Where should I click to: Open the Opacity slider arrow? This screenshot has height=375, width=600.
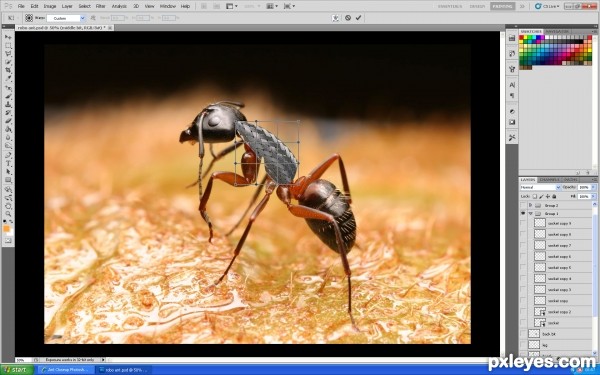coord(593,187)
